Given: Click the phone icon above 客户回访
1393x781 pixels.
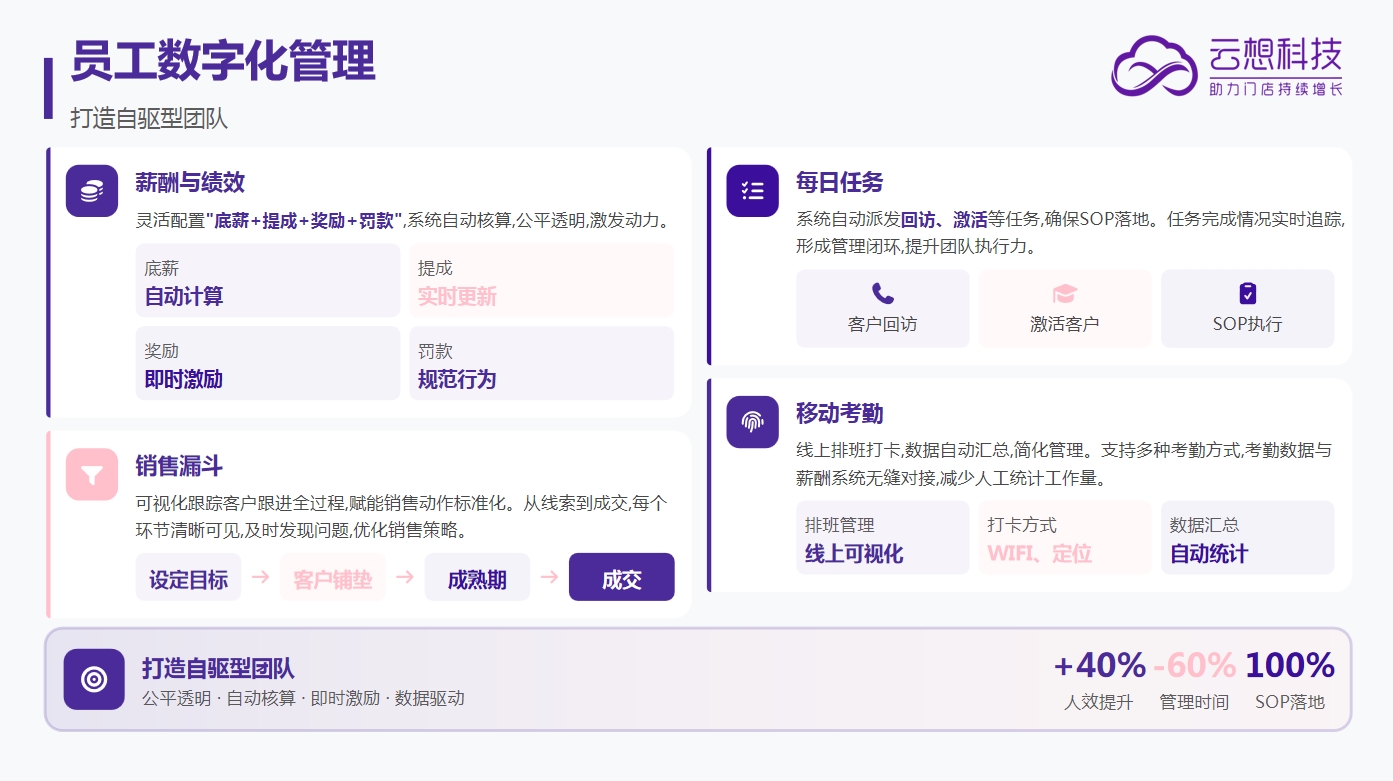Looking at the screenshot, I should point(882,293).
